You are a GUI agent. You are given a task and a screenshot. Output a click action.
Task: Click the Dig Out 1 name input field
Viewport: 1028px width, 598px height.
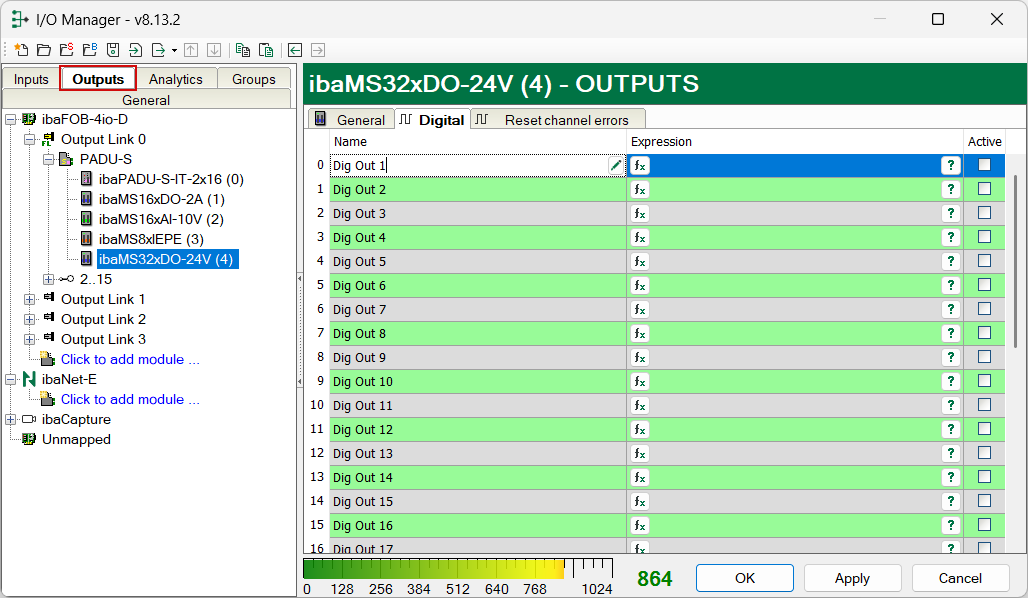468,166
